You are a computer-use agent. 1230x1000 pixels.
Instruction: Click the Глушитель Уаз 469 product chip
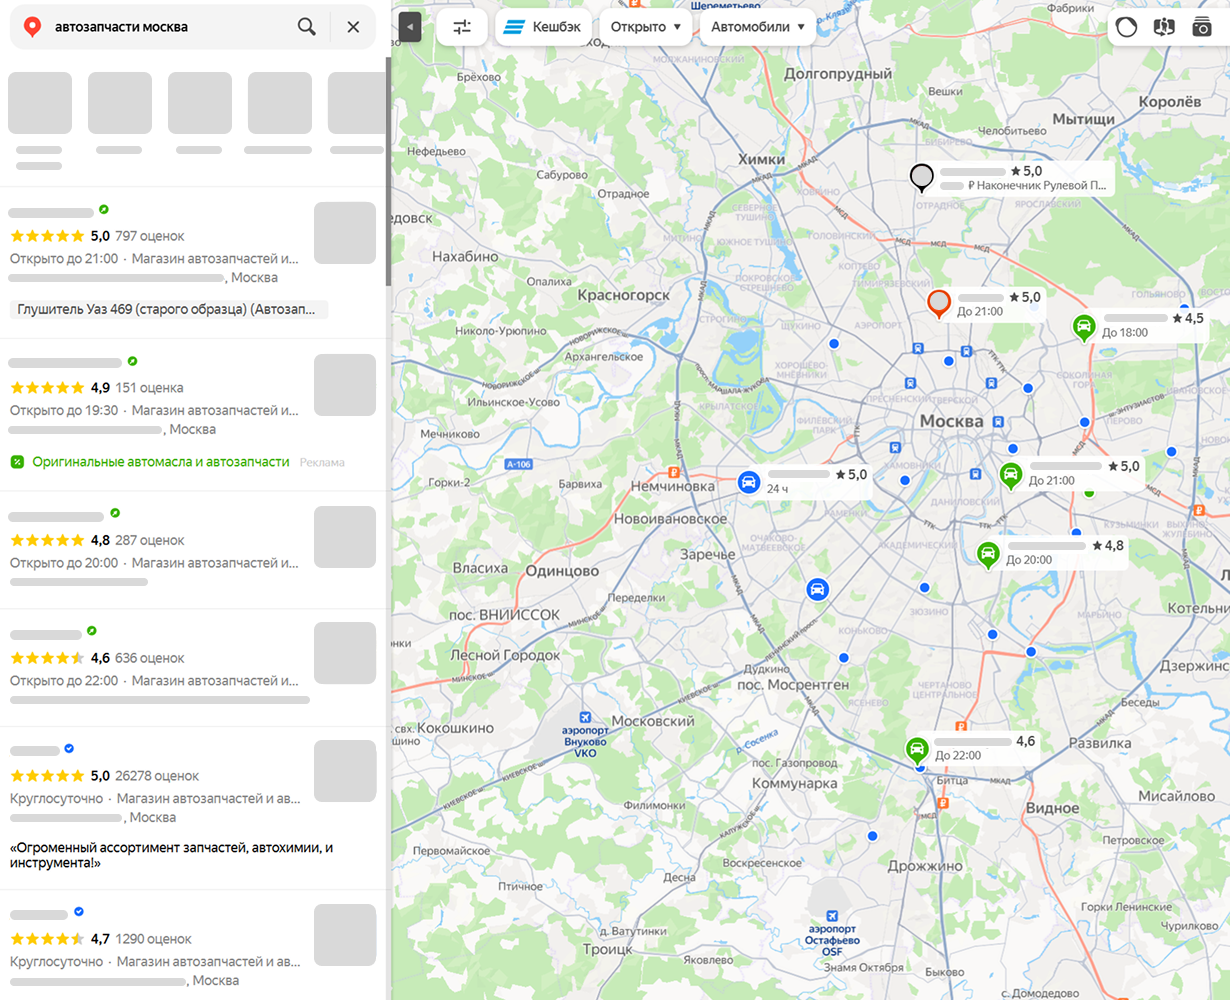[x=168, y=310]
